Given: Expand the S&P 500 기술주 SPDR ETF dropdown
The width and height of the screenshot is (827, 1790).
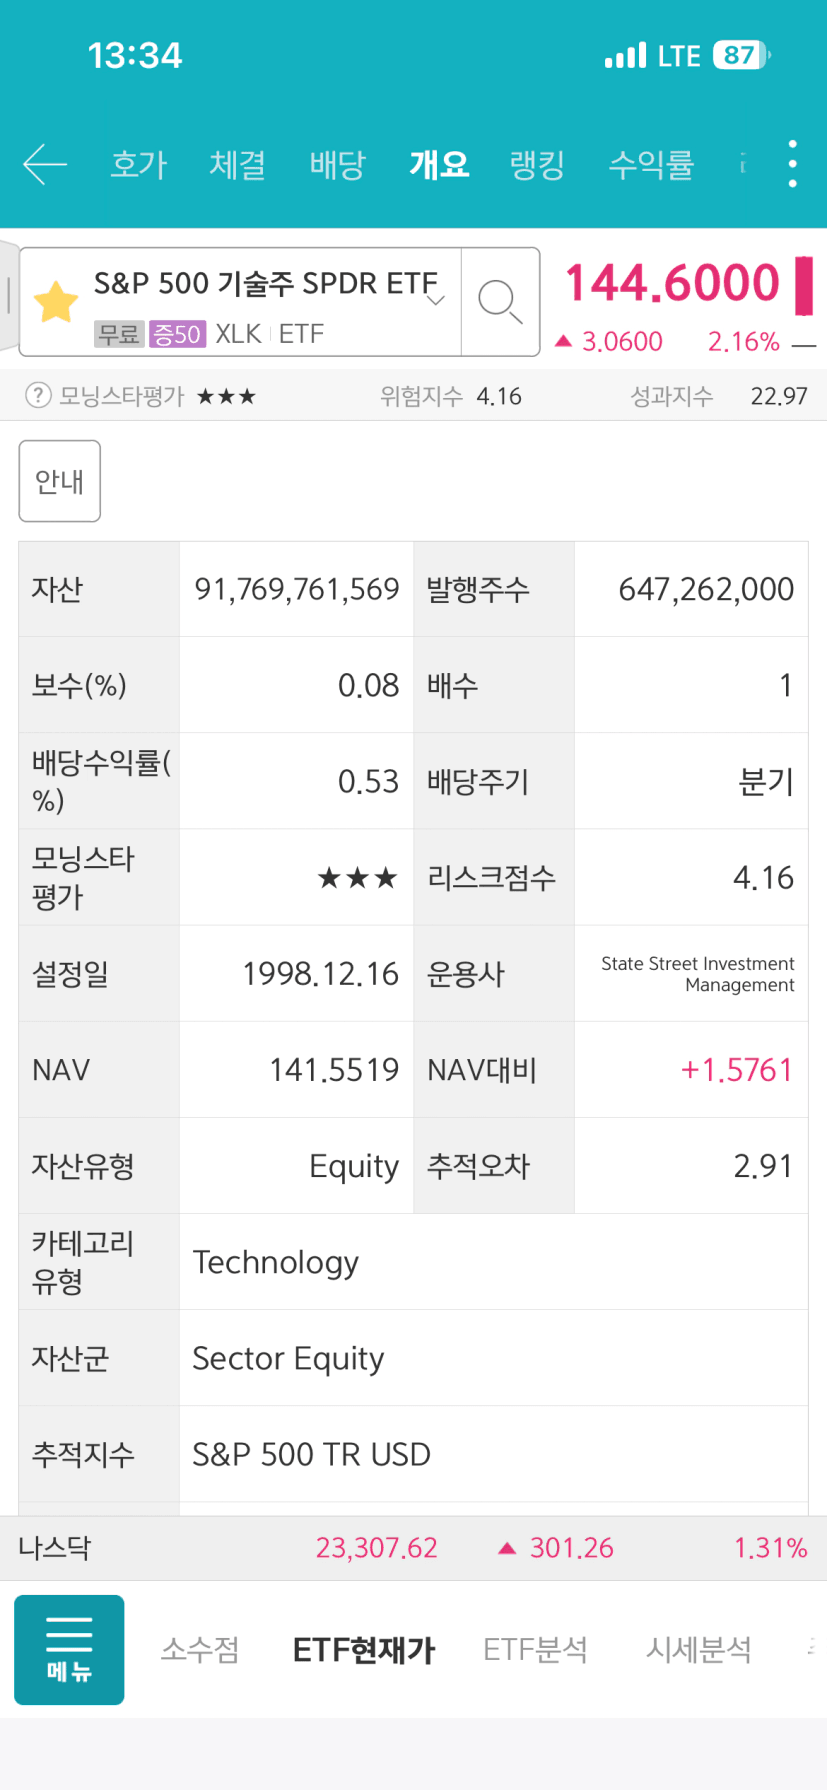Looking at the screenshot, I should click(x=435, y=299).
